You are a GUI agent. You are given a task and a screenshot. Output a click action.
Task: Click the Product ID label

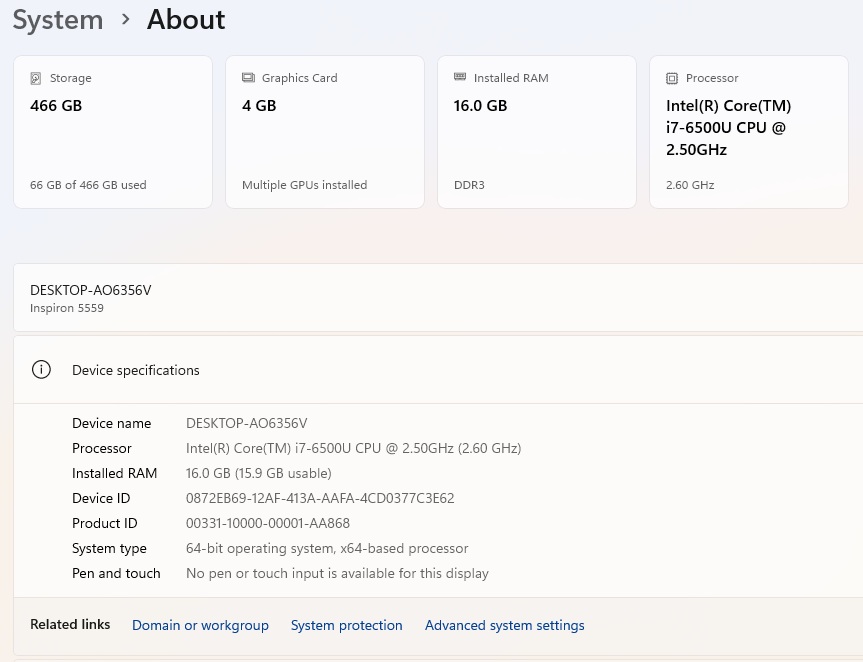click(x=105, y=523)
